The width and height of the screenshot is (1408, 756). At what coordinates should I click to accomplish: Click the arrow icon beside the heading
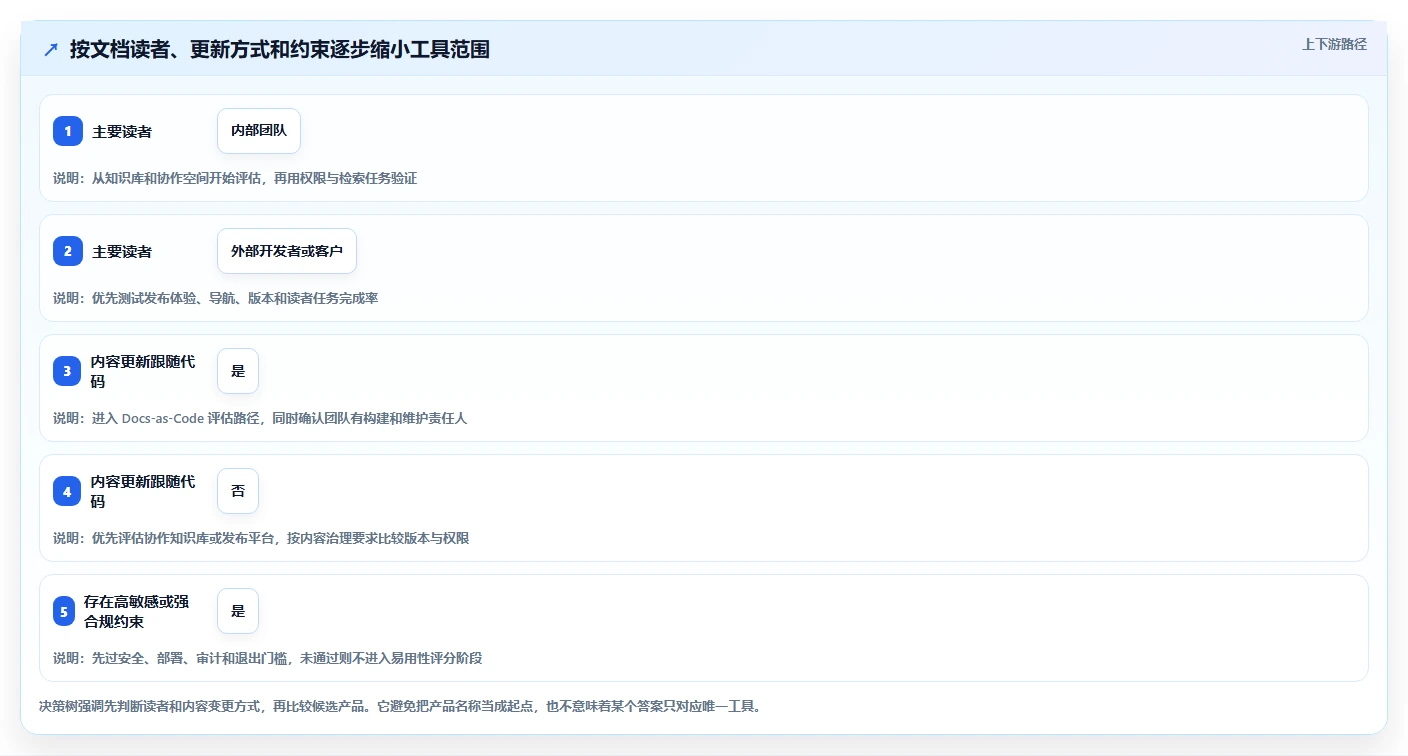click(51, 49)
